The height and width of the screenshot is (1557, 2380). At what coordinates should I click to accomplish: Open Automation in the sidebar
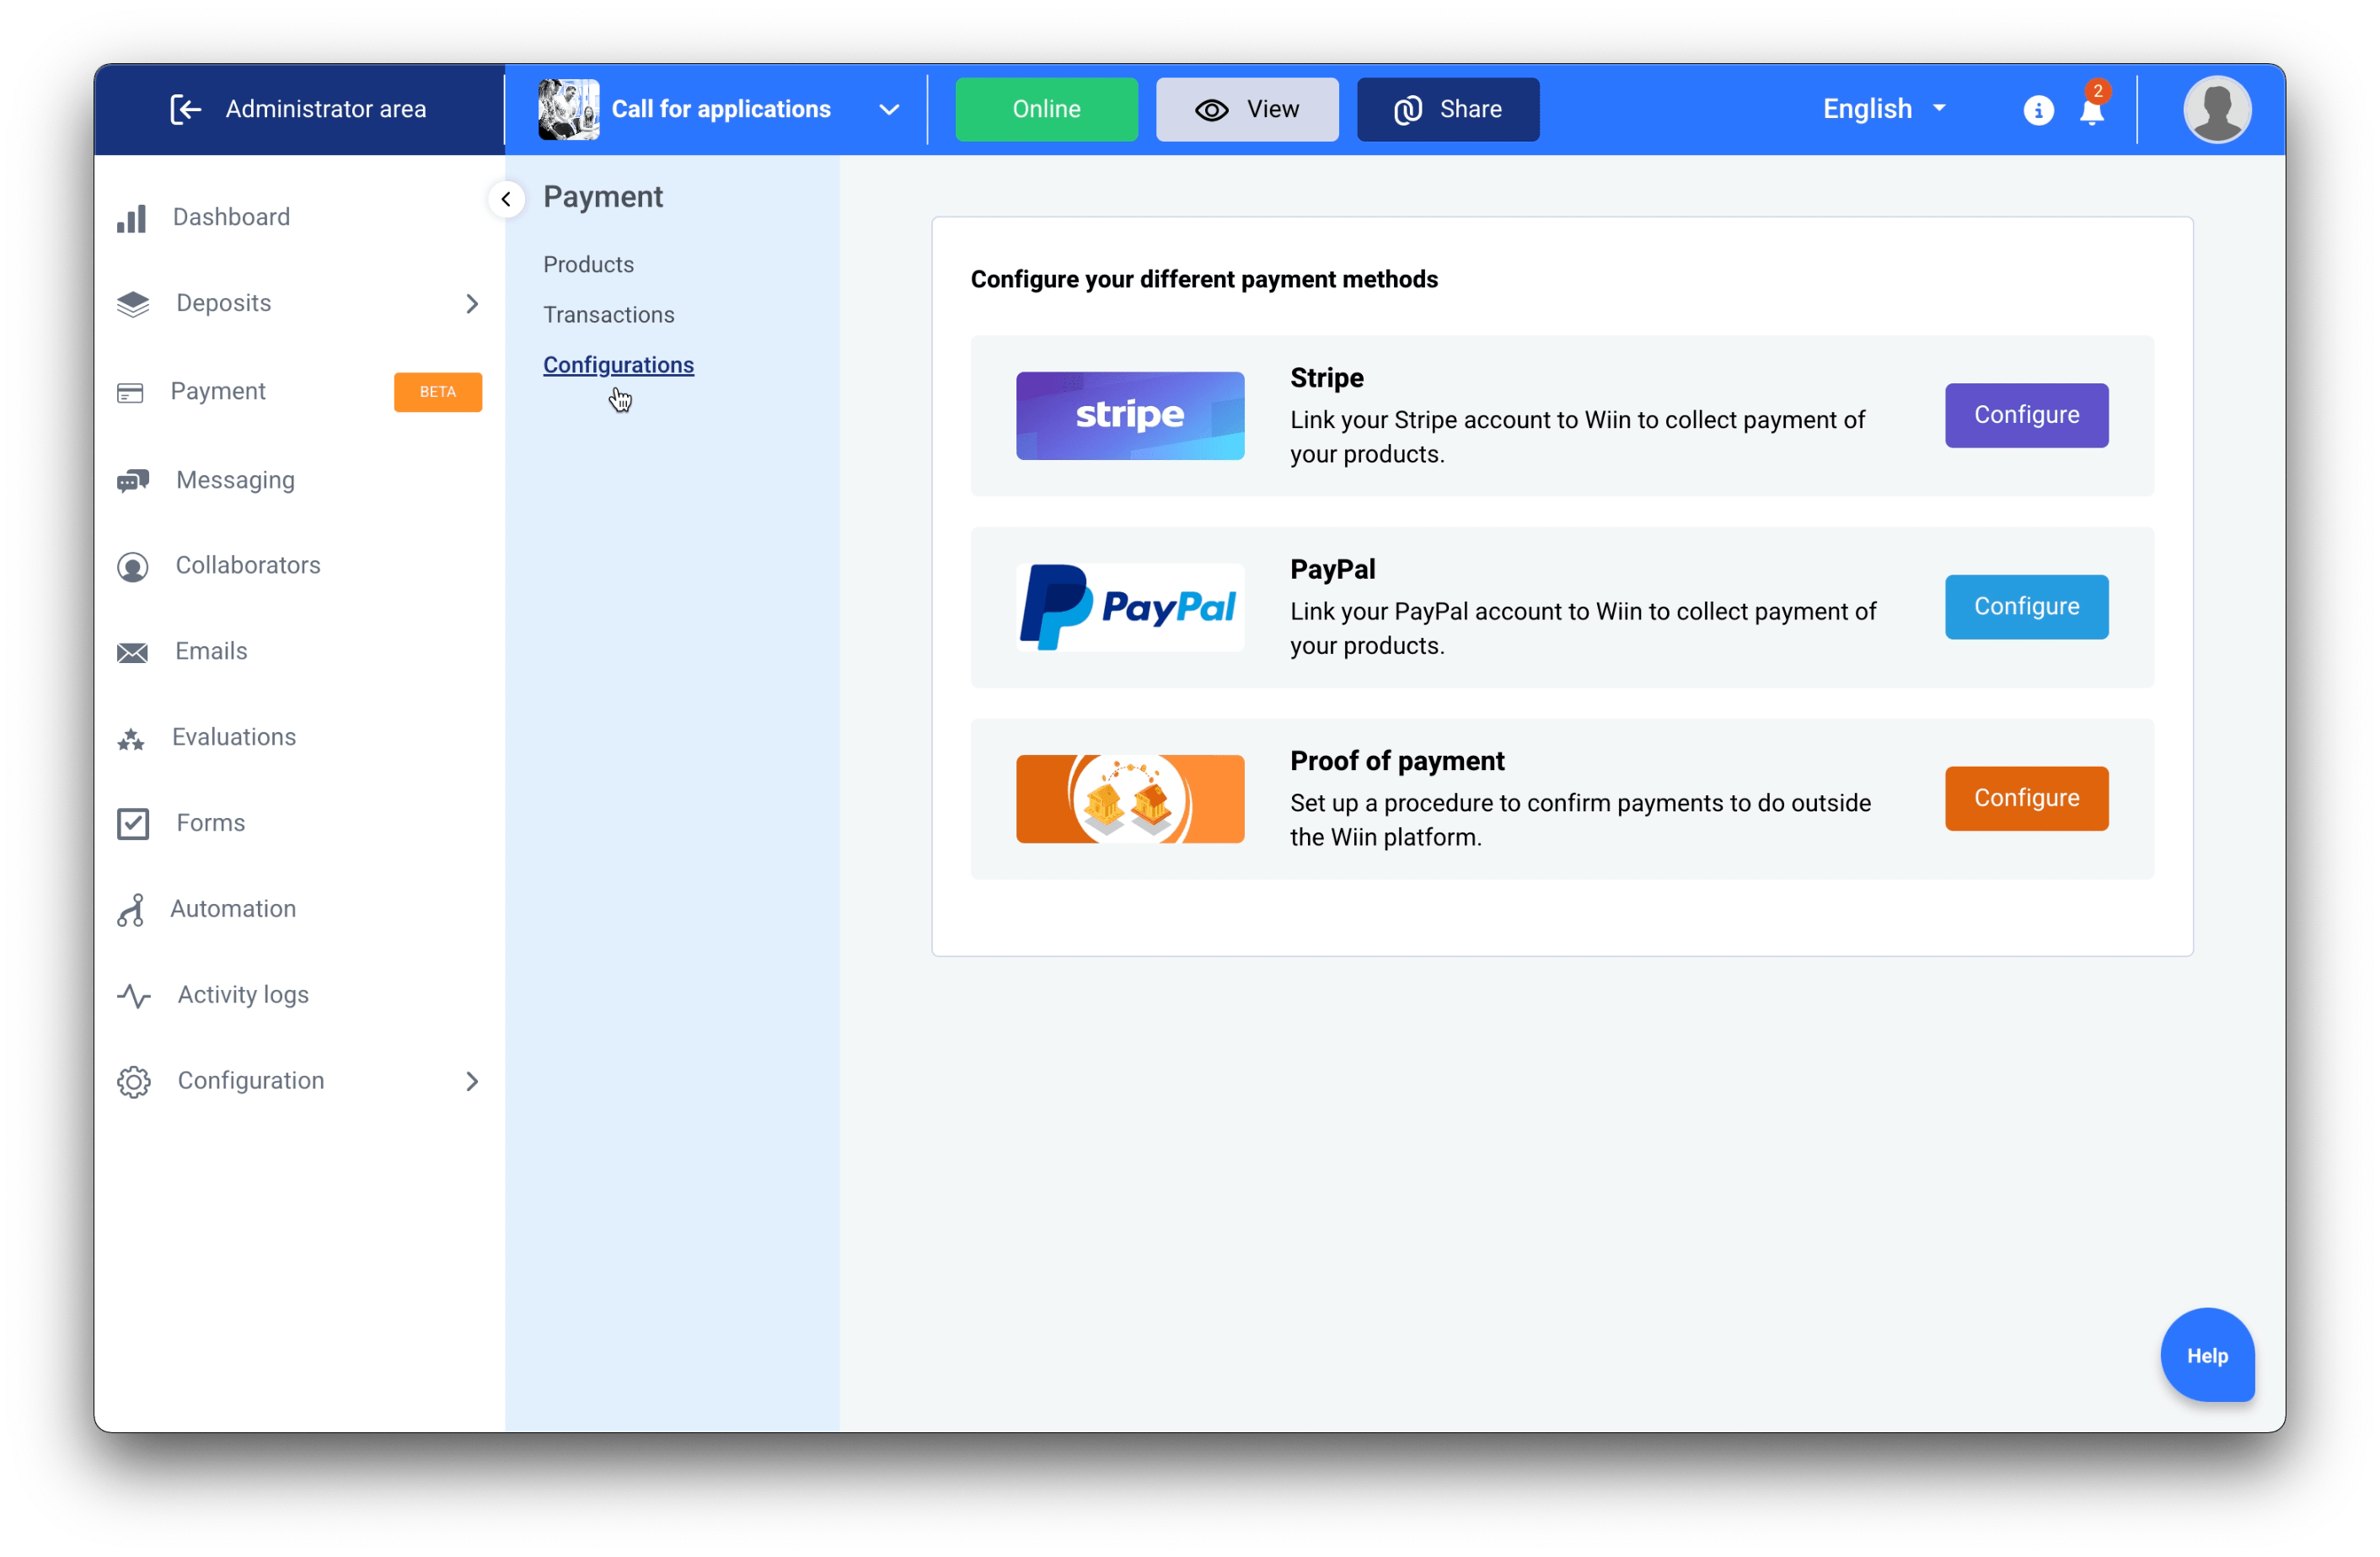pyautogui.click(x=233, y=909)
